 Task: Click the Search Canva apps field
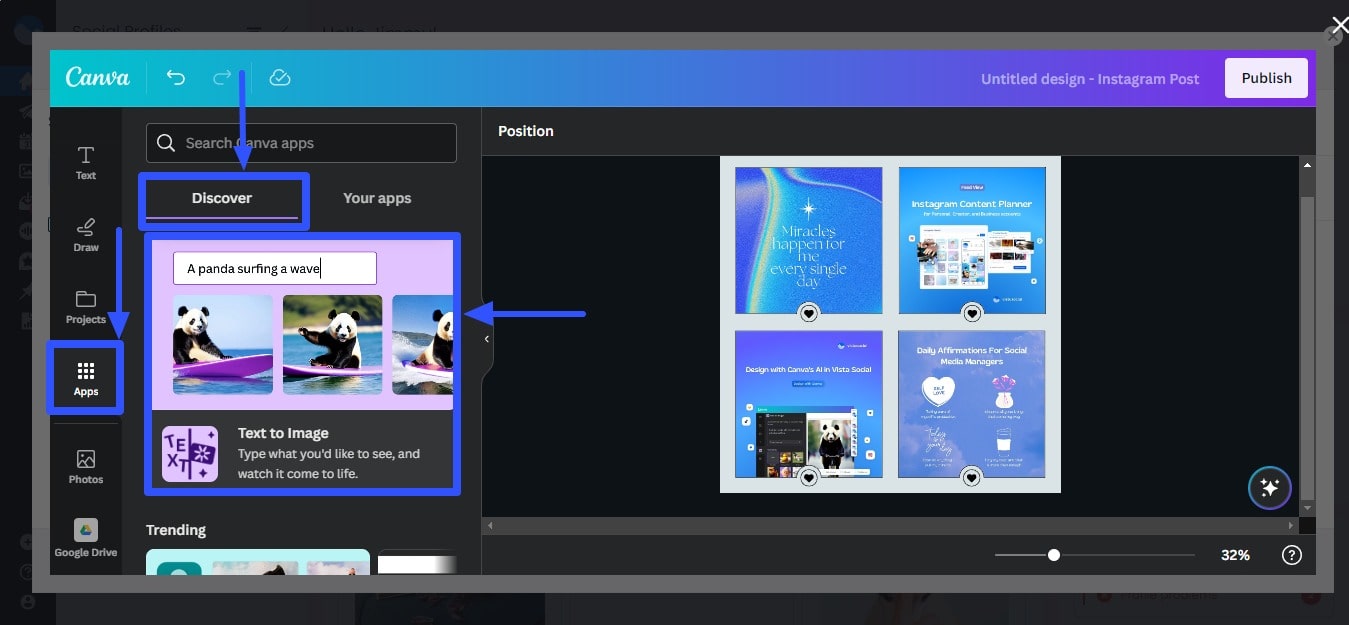click(300, 143)
